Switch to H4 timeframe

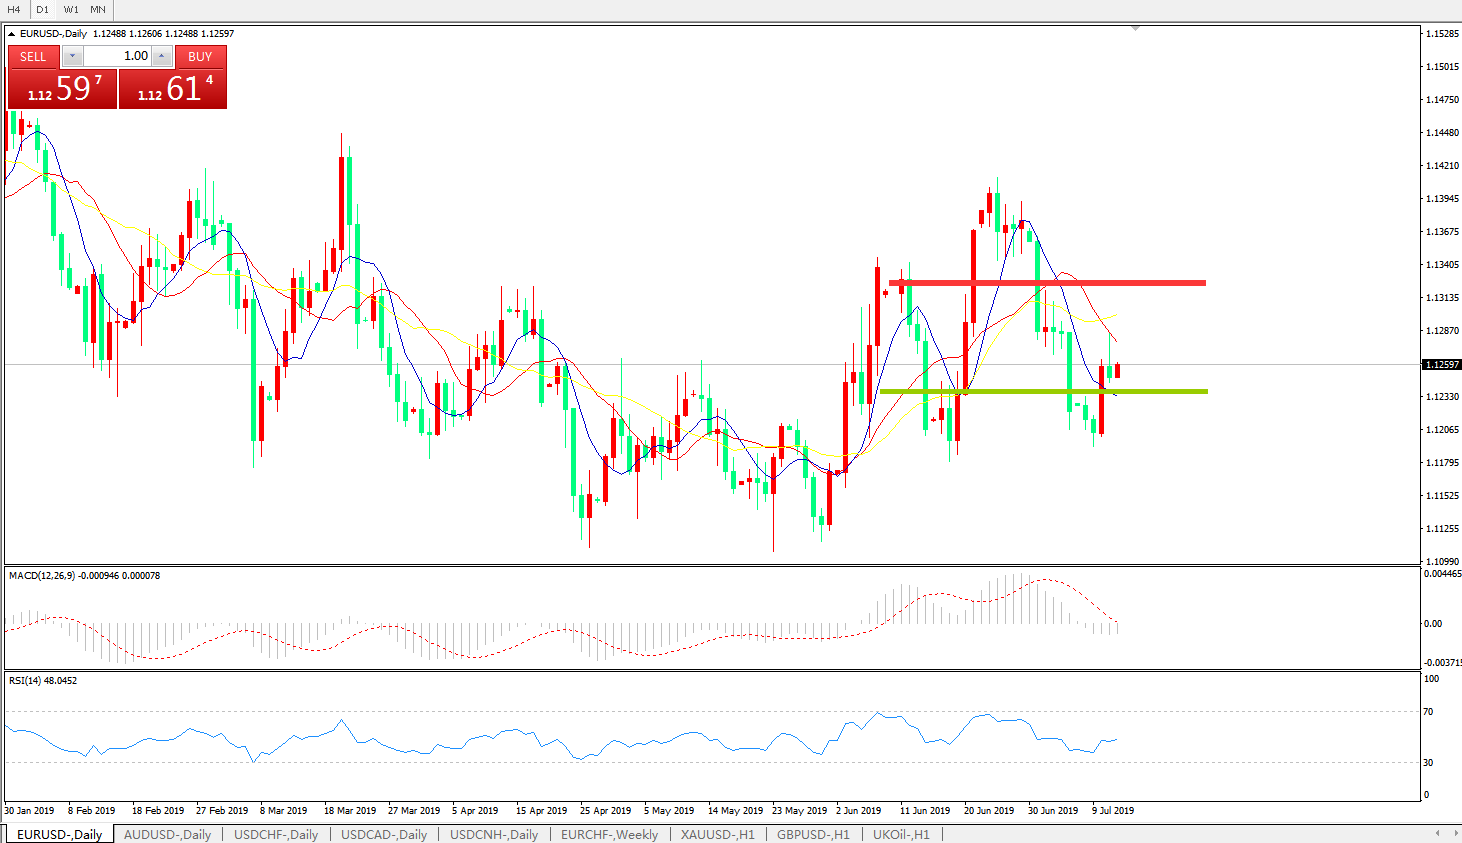[x=14, y=9]
